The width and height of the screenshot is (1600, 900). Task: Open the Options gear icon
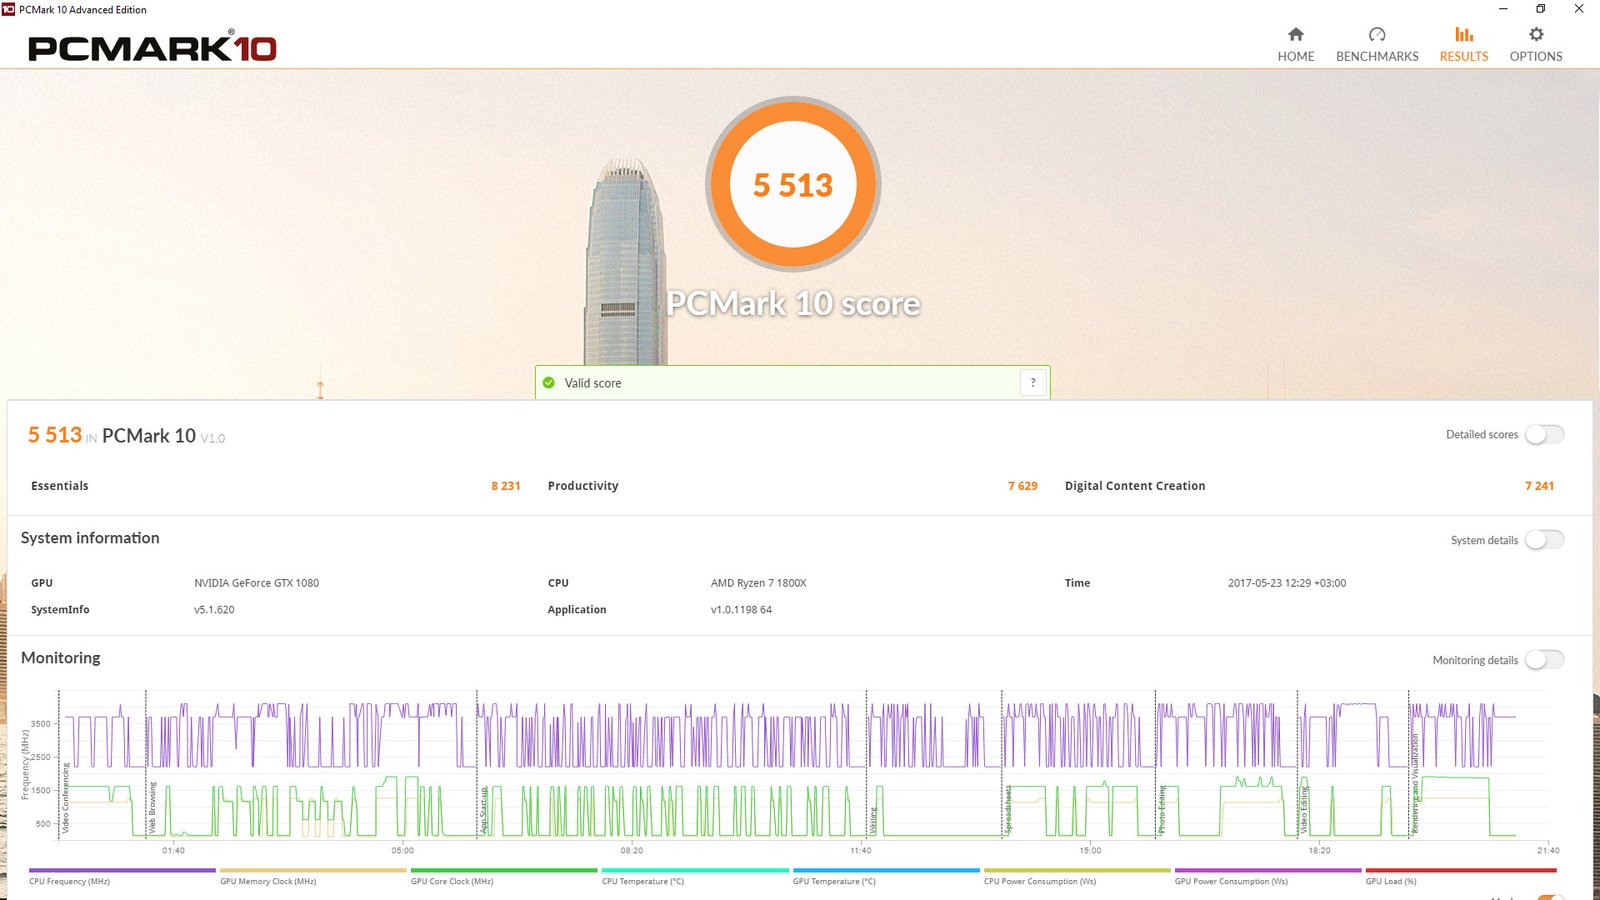[1536, 35]
